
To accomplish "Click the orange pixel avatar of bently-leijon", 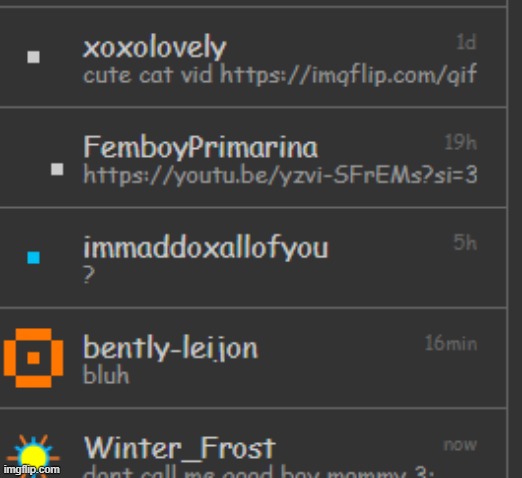I will [33, 358].
